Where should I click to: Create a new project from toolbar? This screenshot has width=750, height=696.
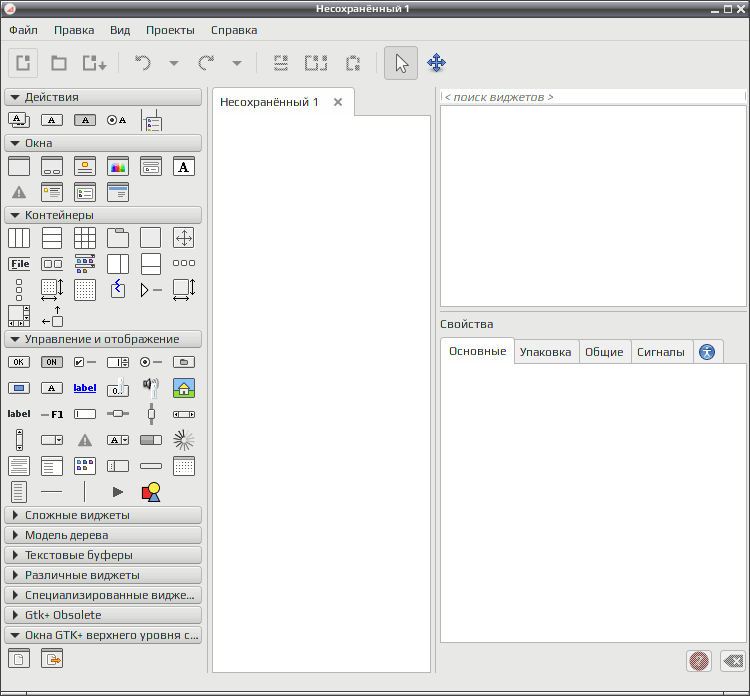23,63
